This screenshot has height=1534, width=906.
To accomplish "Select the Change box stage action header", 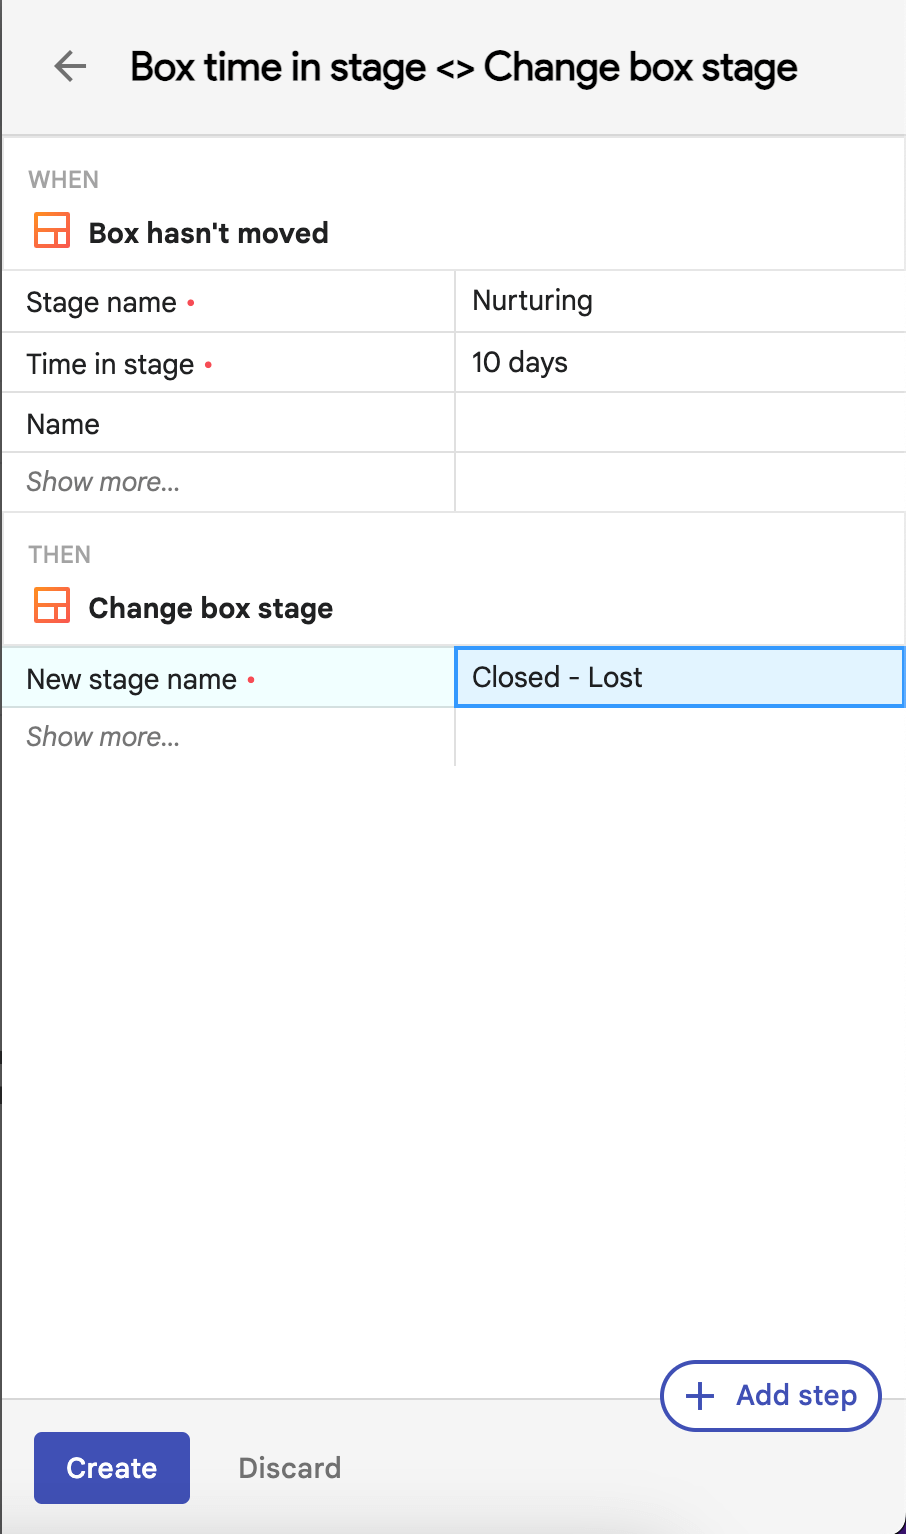I will pos(210,608).
